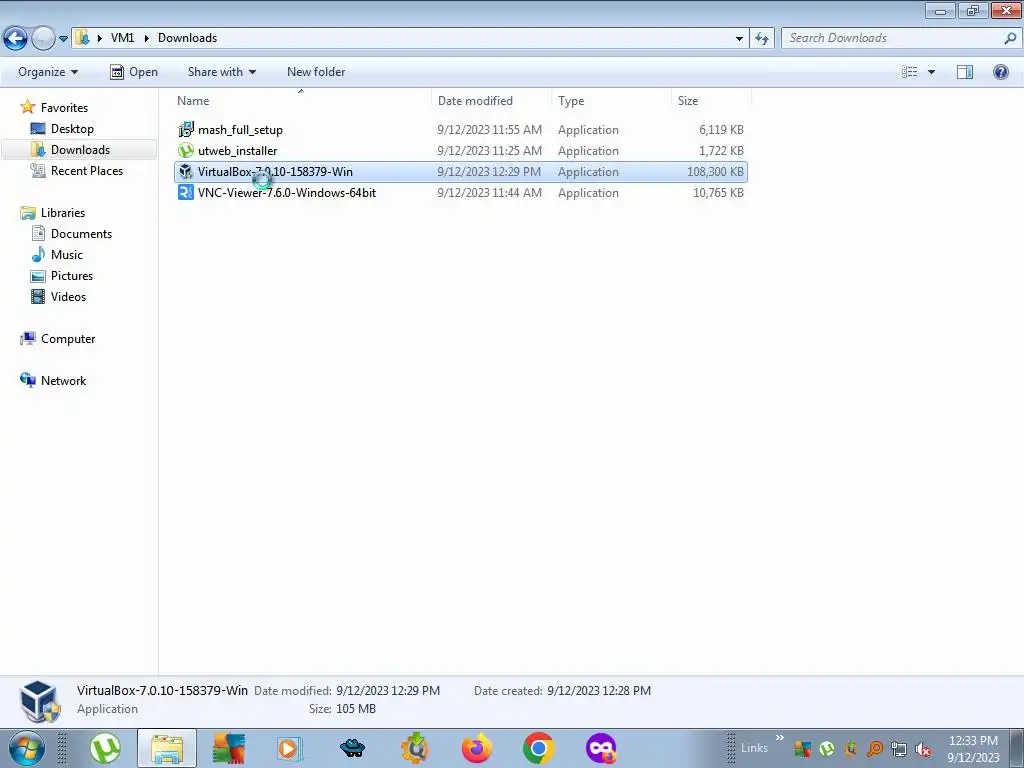Click the search magnifier icon

[1010, 38]
